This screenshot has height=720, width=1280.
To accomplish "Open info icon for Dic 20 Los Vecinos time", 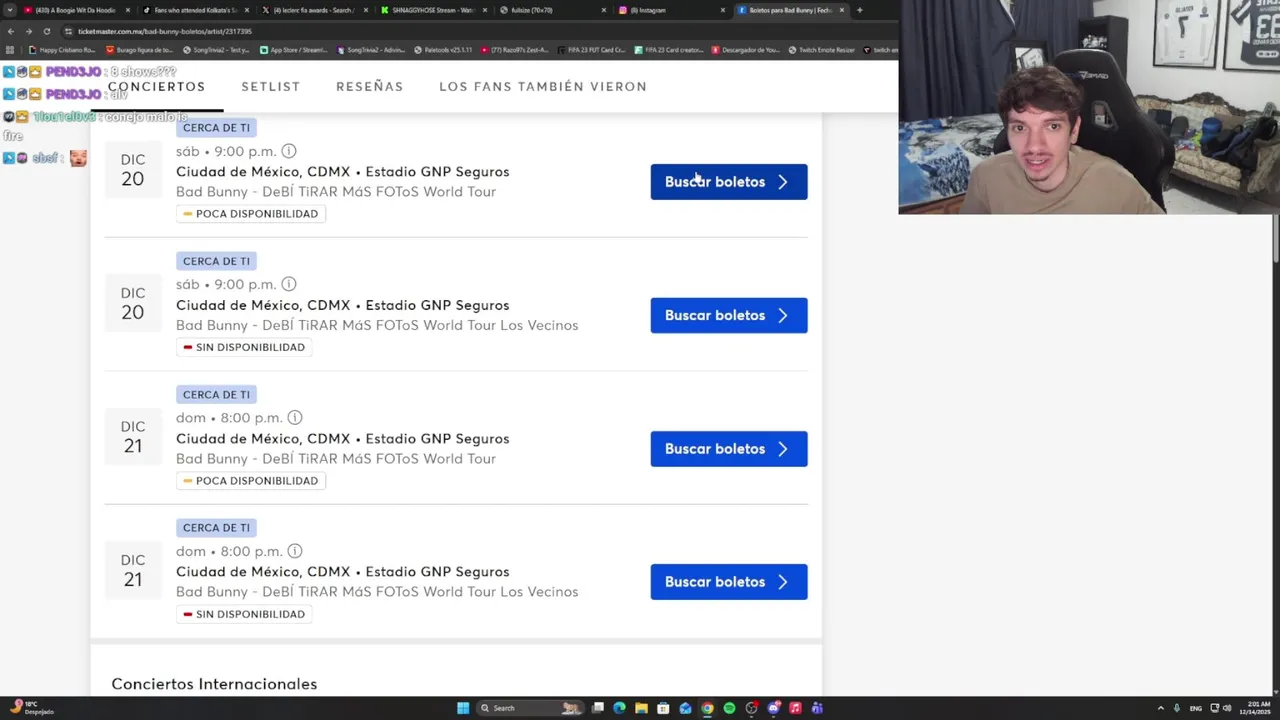I will 288,284.
